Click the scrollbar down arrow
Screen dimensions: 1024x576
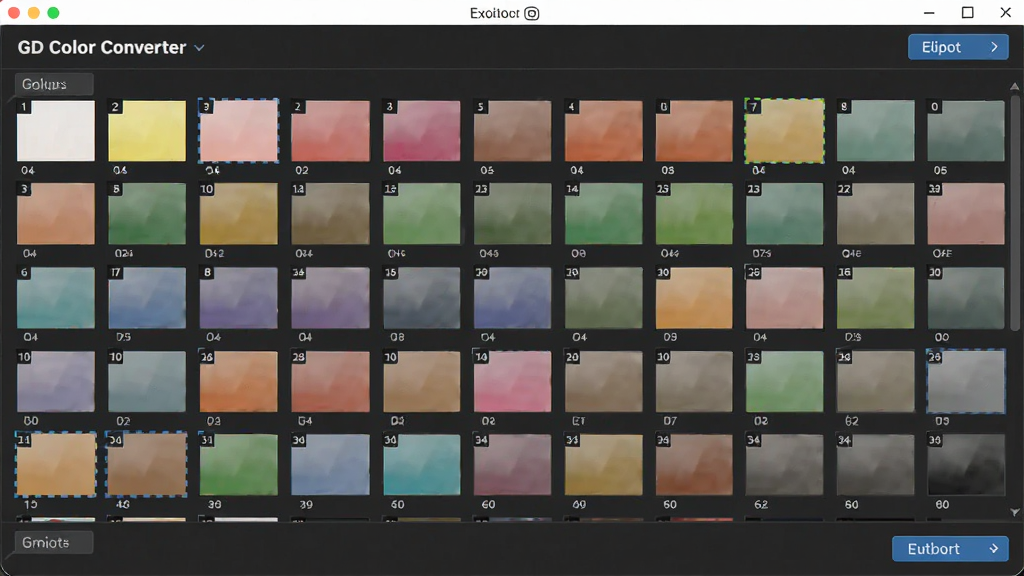click(x=1014, y=513)
